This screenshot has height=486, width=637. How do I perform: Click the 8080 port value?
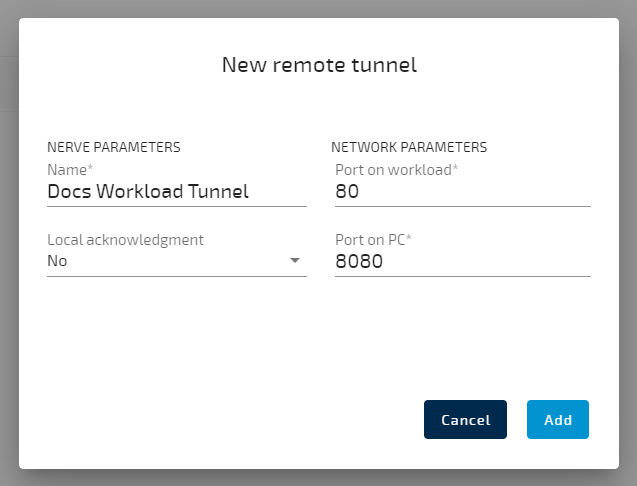coord(359,261)
